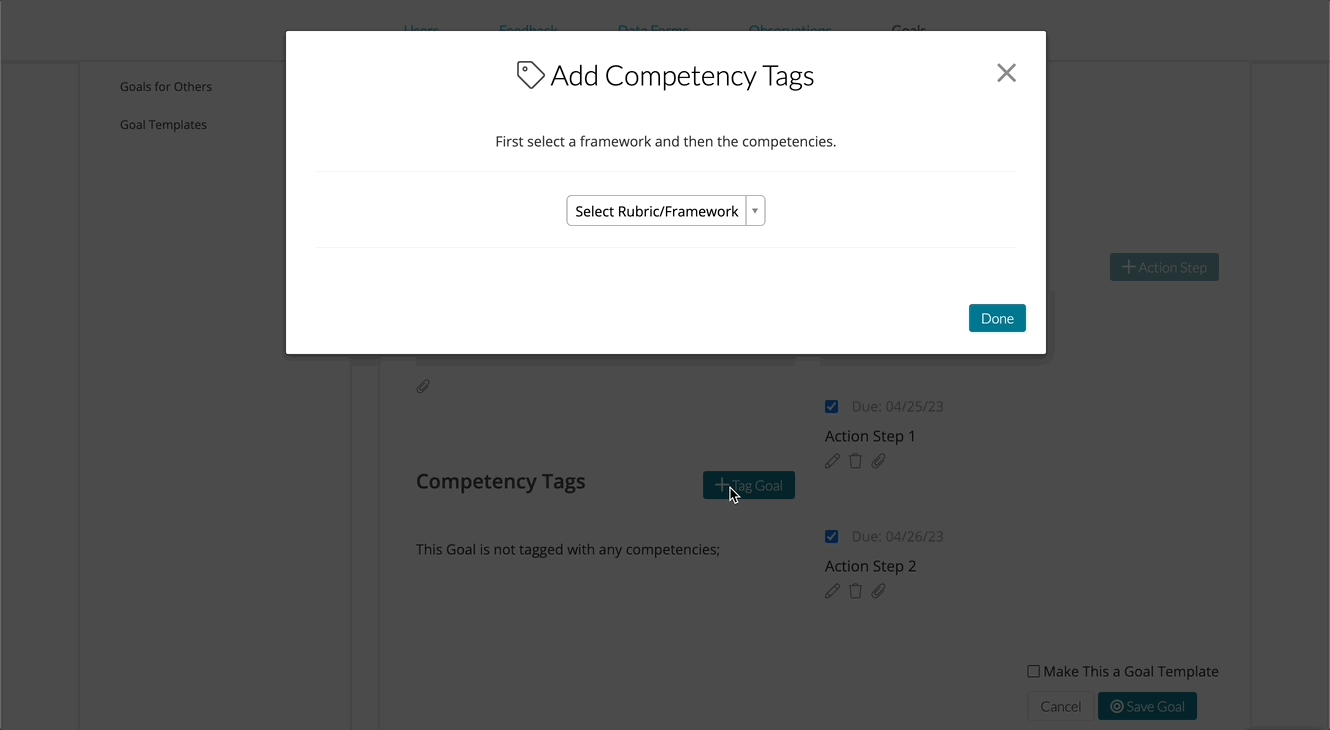The width and height of the screenshot is (1330, 730).
Task: Click the Save Goal button
Action: [x=1147, y=706]
